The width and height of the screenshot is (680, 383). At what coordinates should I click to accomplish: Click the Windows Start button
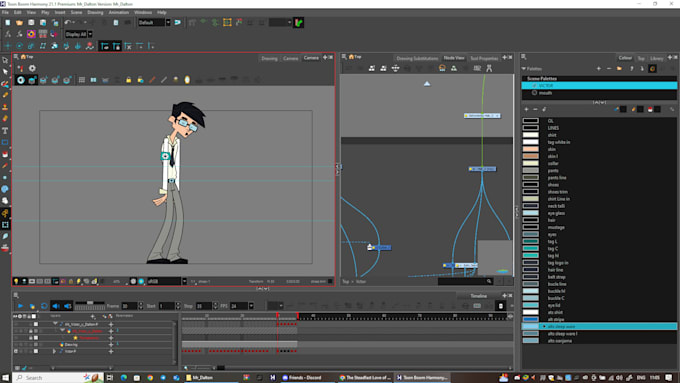(x=6, y=378)
